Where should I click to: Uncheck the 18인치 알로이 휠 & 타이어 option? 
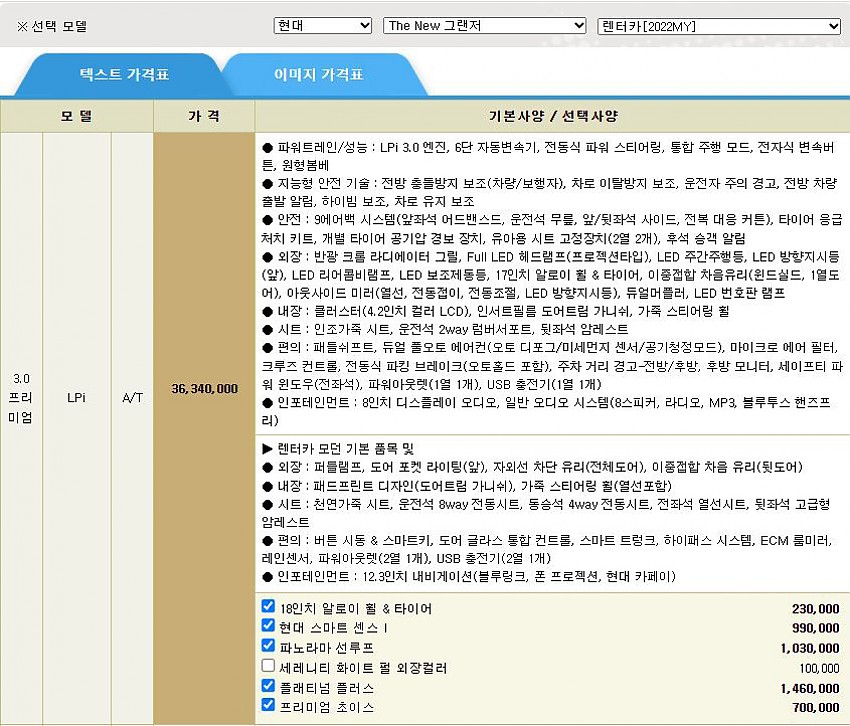[268, 606]
